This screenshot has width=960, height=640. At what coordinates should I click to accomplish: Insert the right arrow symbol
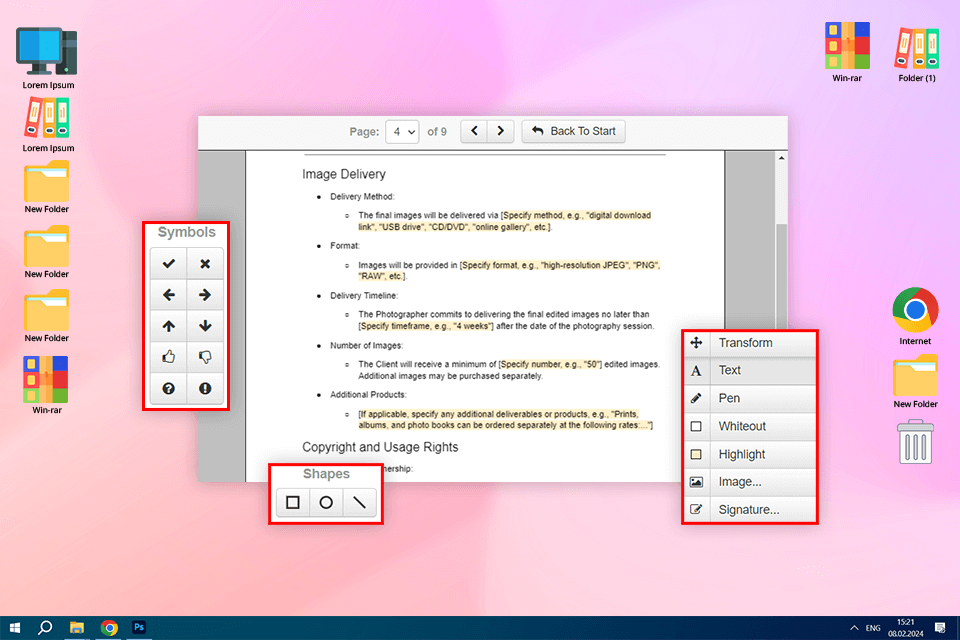[x=205, y=295]
